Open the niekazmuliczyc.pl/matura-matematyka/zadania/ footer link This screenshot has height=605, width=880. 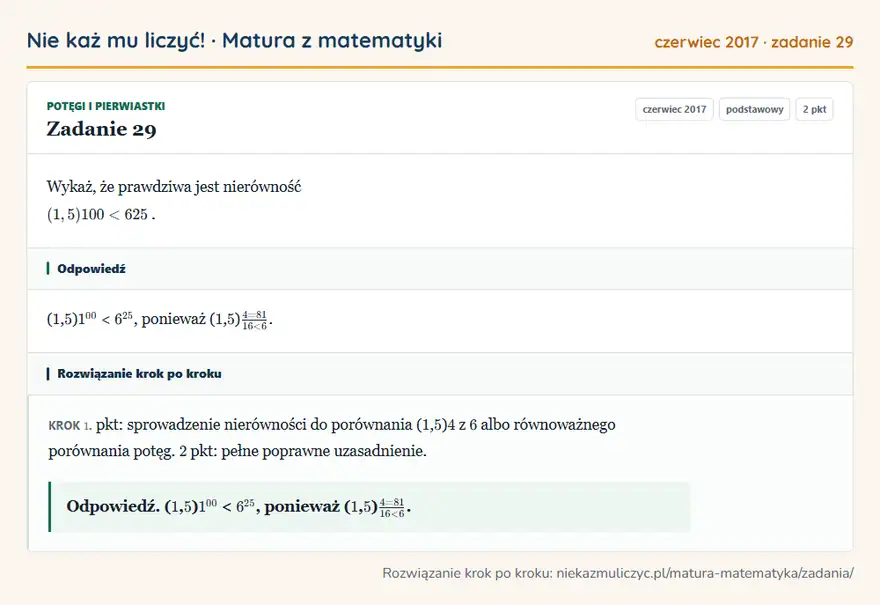705,573
